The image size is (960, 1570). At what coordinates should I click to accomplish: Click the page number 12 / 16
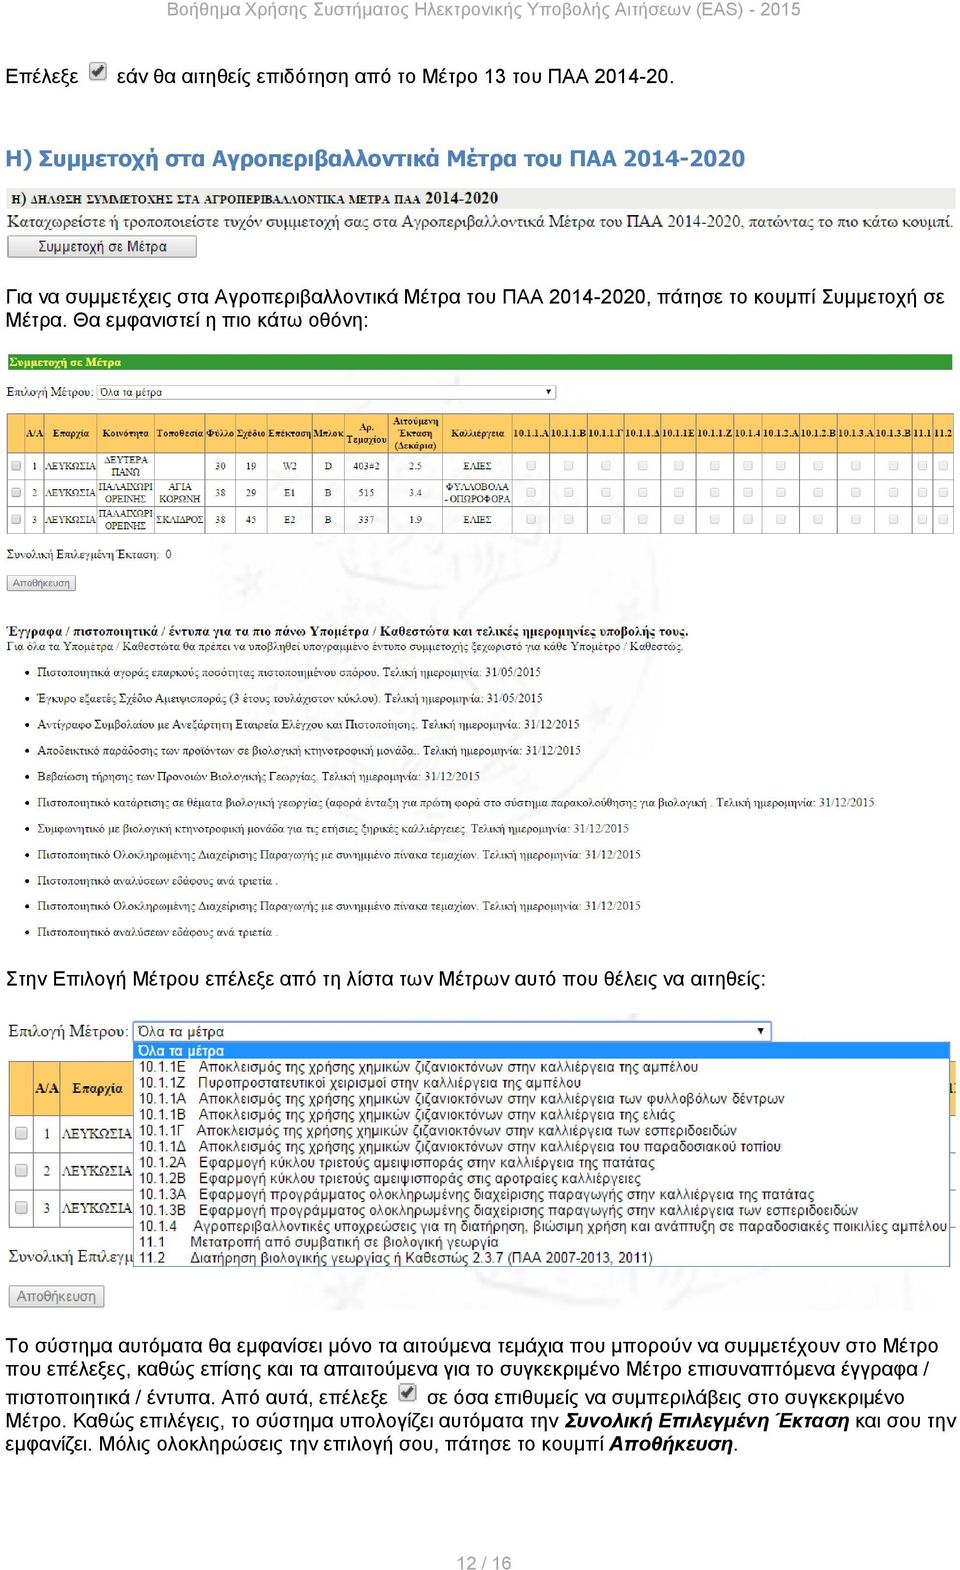pyautogui.click(x=484, y=1562)
